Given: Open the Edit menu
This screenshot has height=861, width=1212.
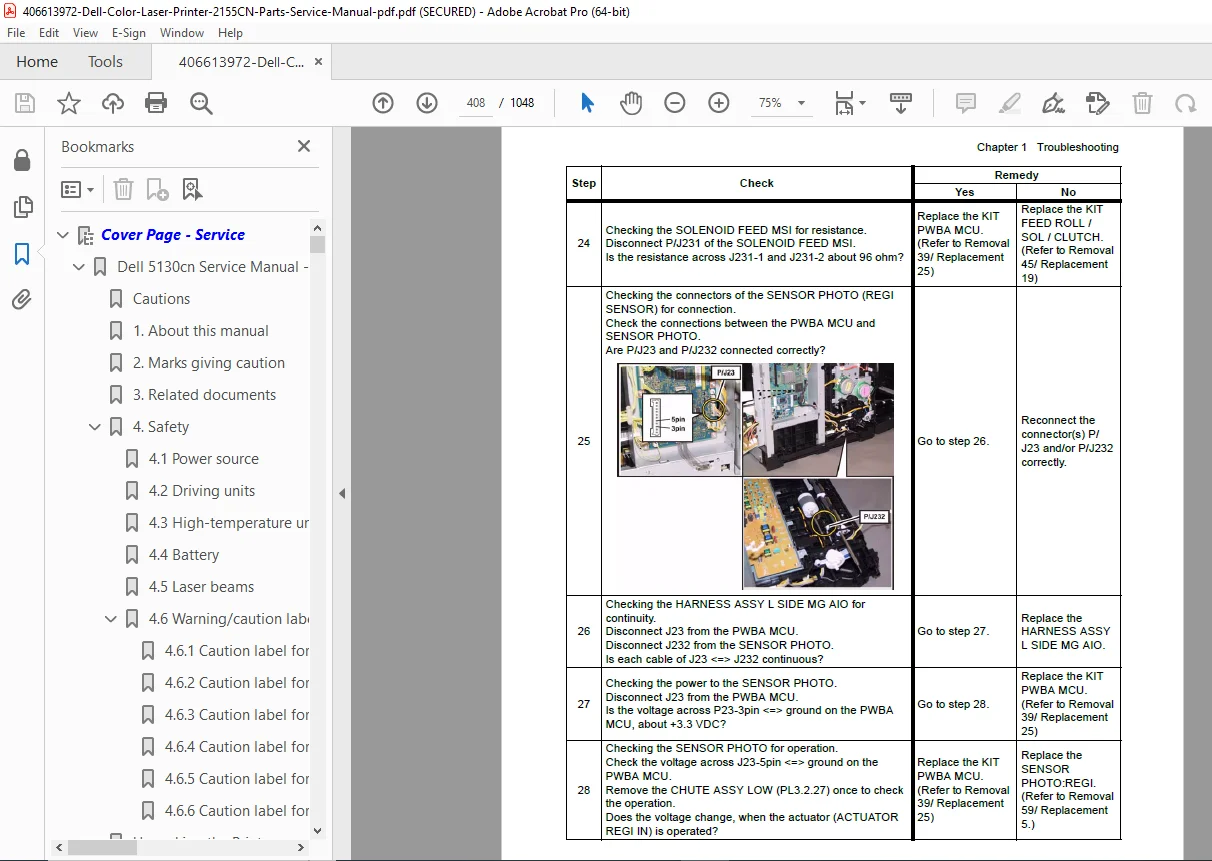Looking at the screenshot, I should pyautogui.click(x=50, y=33).
